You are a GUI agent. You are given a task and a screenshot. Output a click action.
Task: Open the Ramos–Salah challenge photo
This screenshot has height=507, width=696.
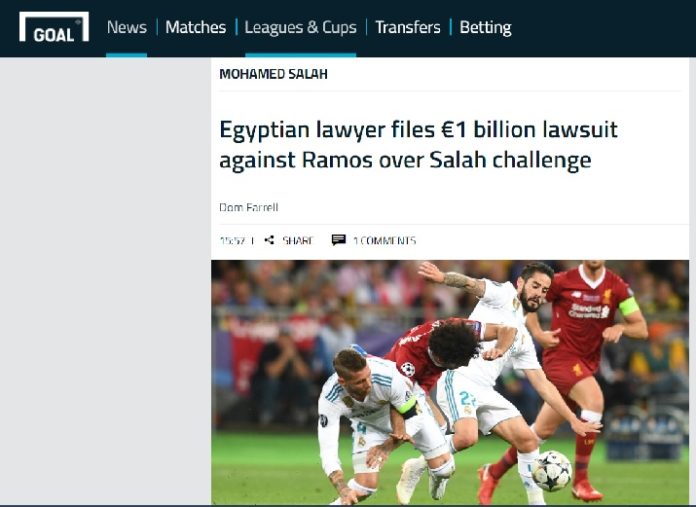coord(450,382)
